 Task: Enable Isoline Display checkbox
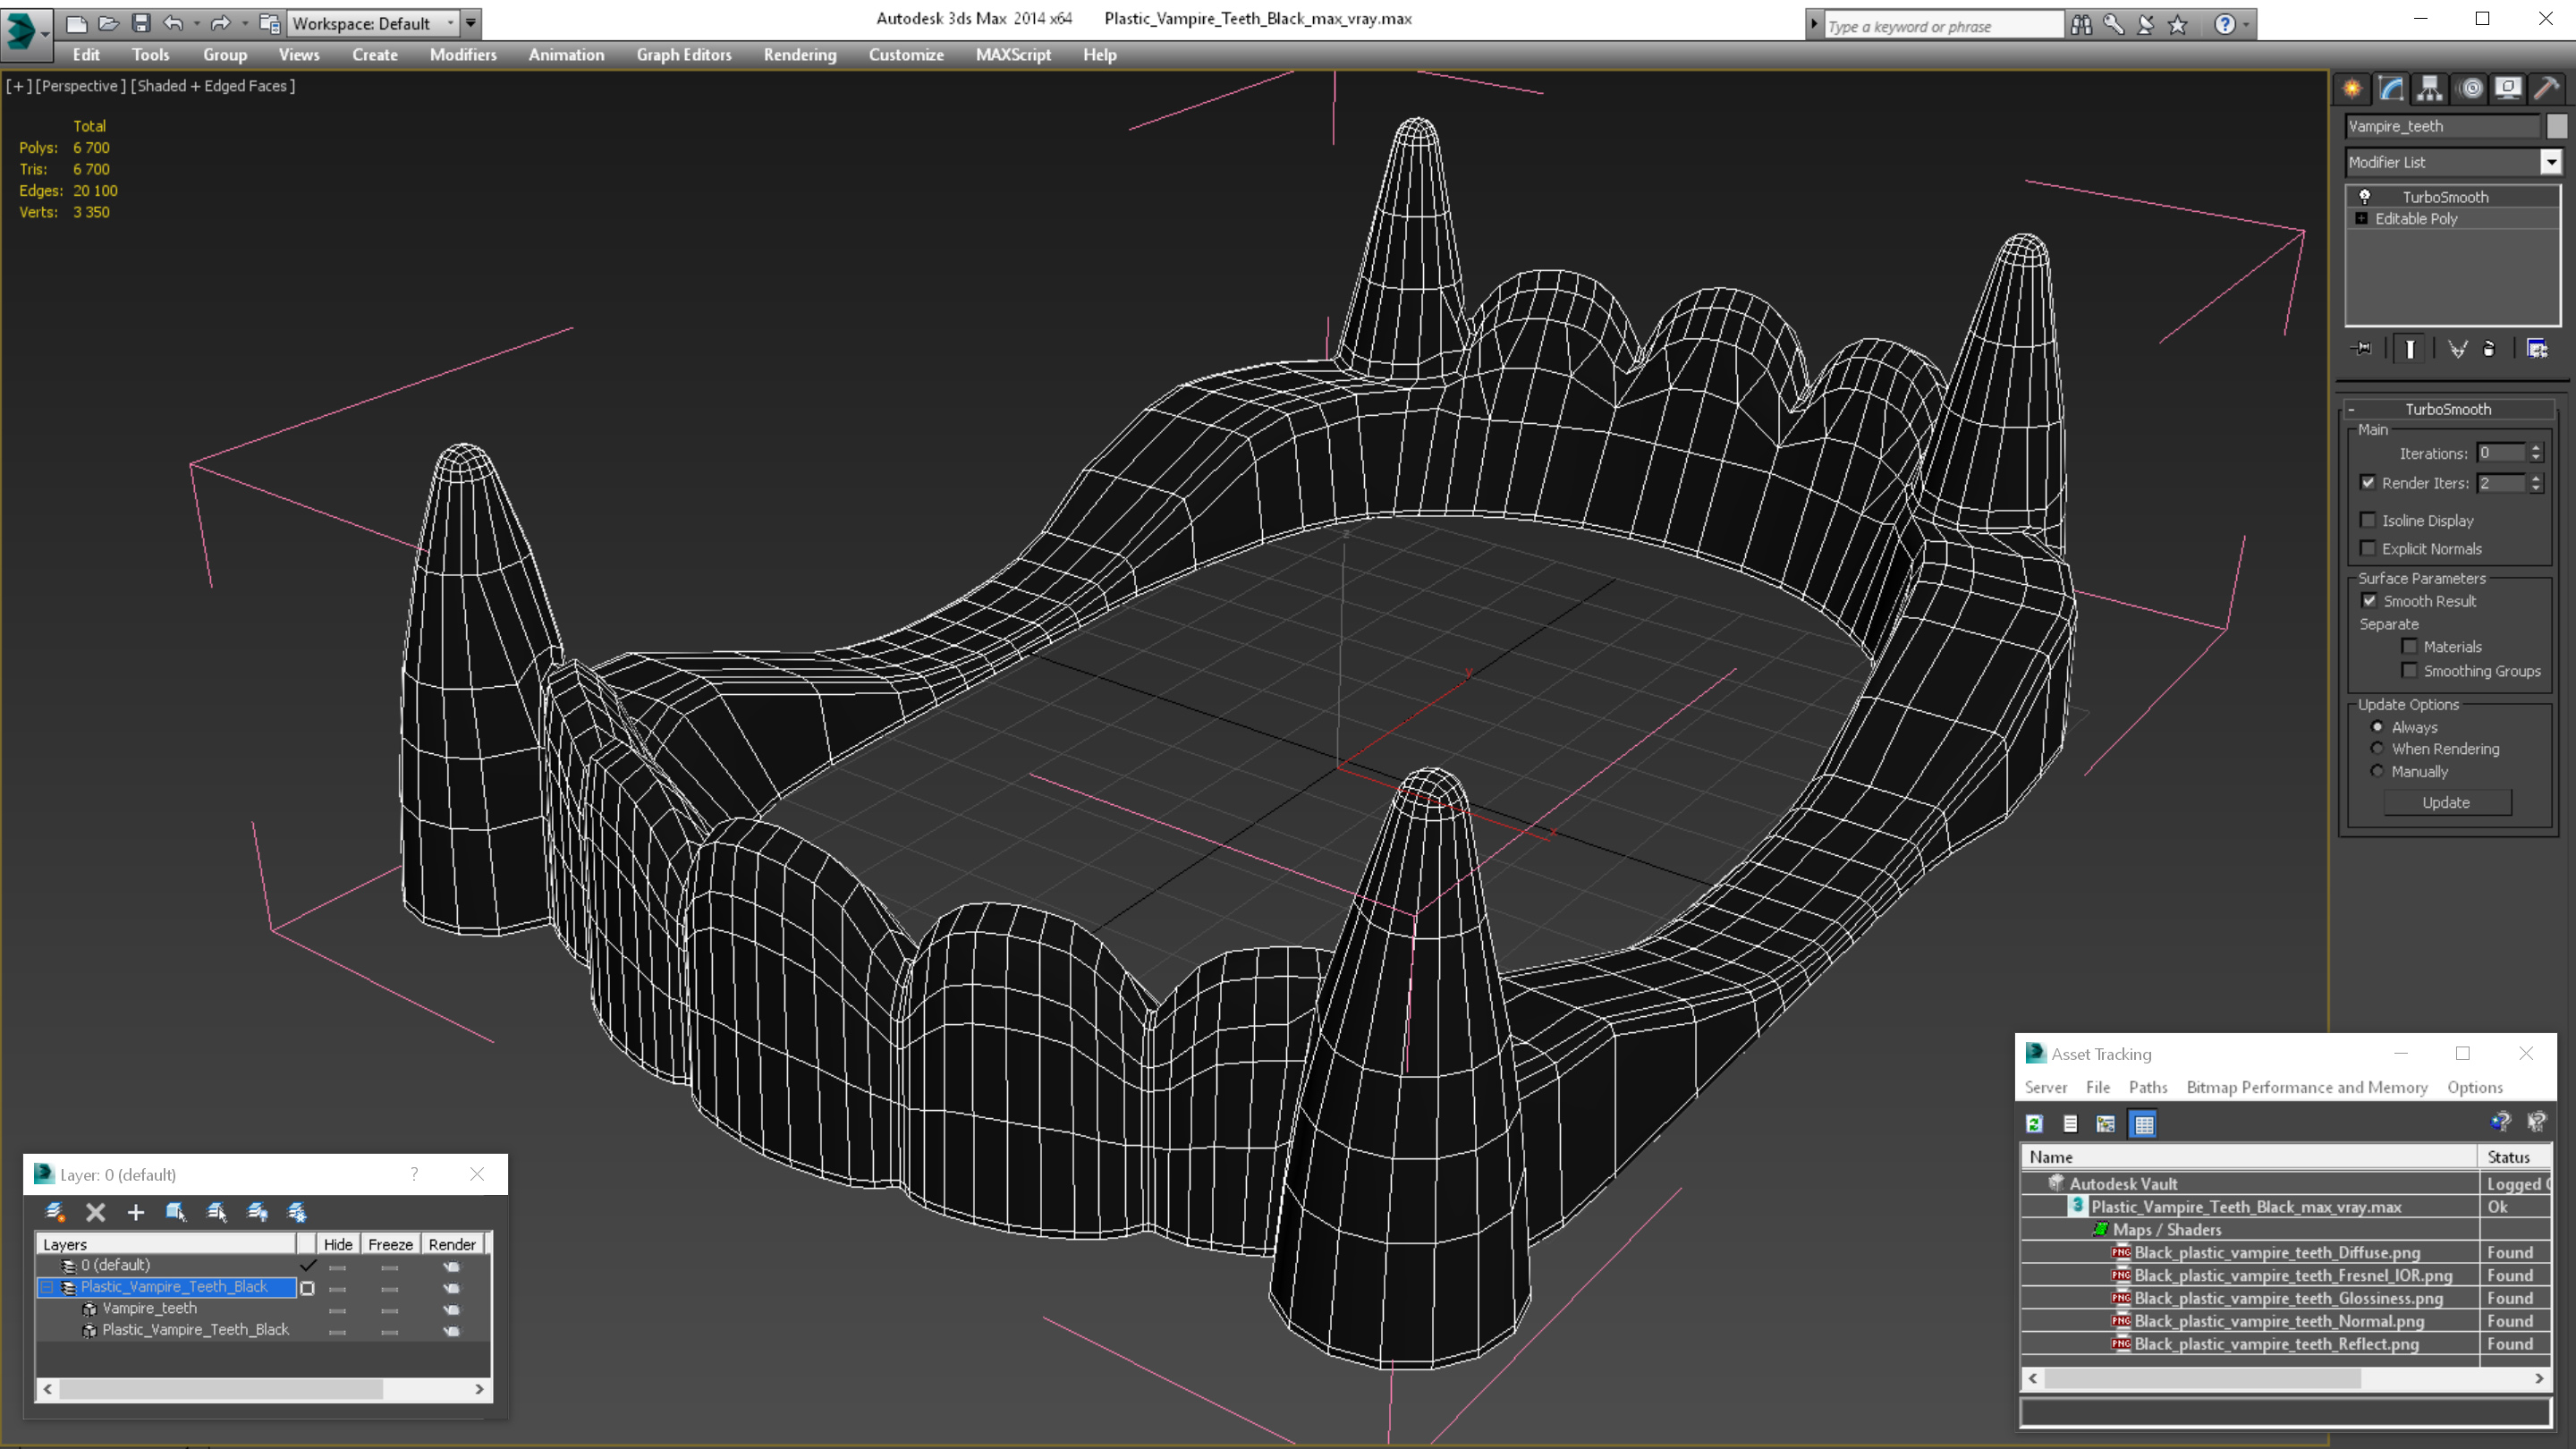tap(2368, 520)
